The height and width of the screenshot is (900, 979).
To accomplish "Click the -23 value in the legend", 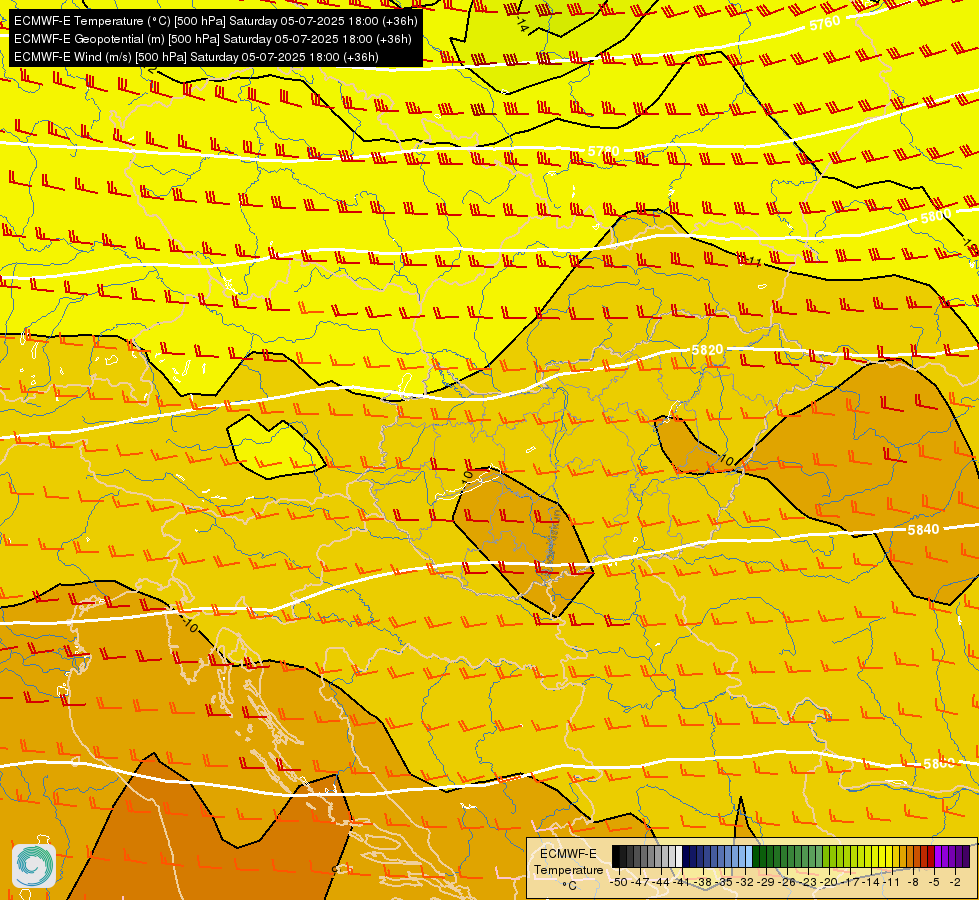I will [808, 883].
